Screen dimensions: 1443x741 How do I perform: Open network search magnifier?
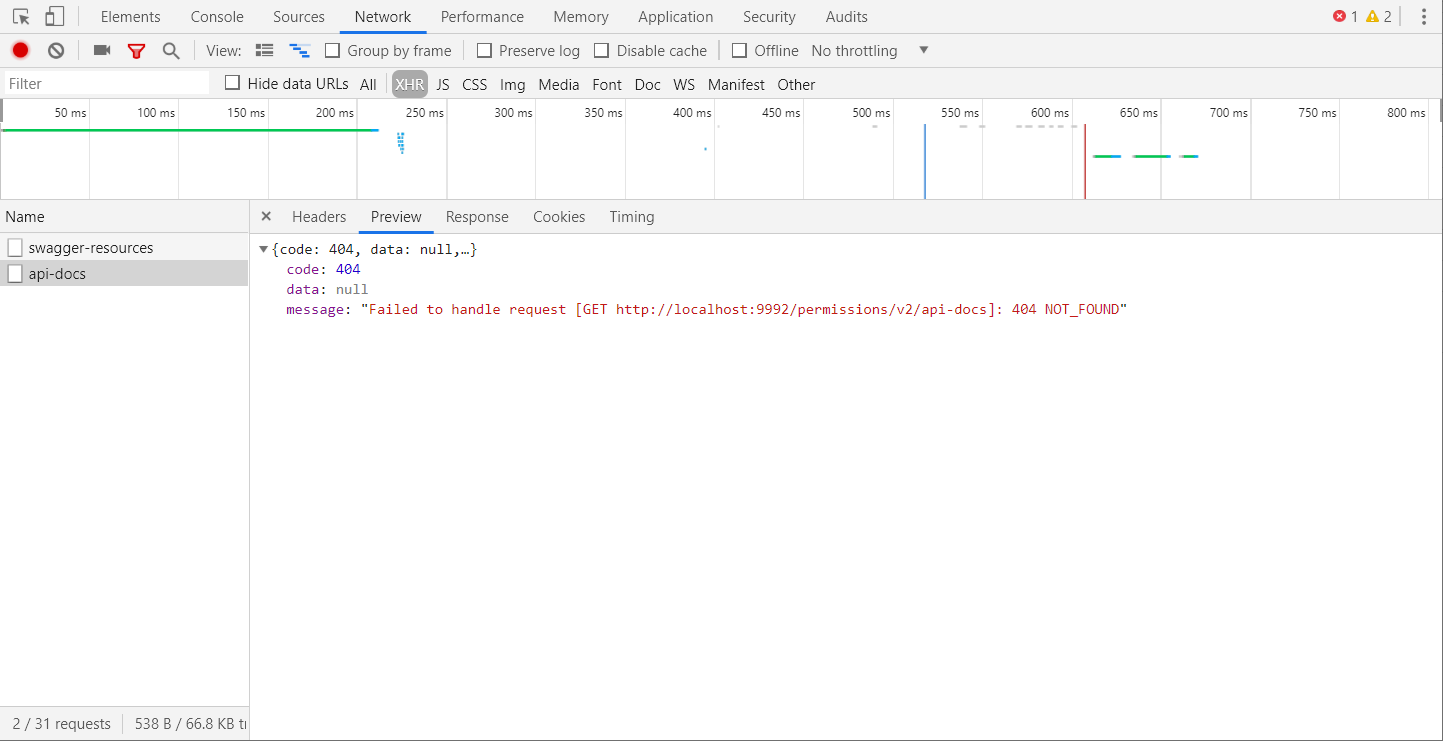point(171,50)
